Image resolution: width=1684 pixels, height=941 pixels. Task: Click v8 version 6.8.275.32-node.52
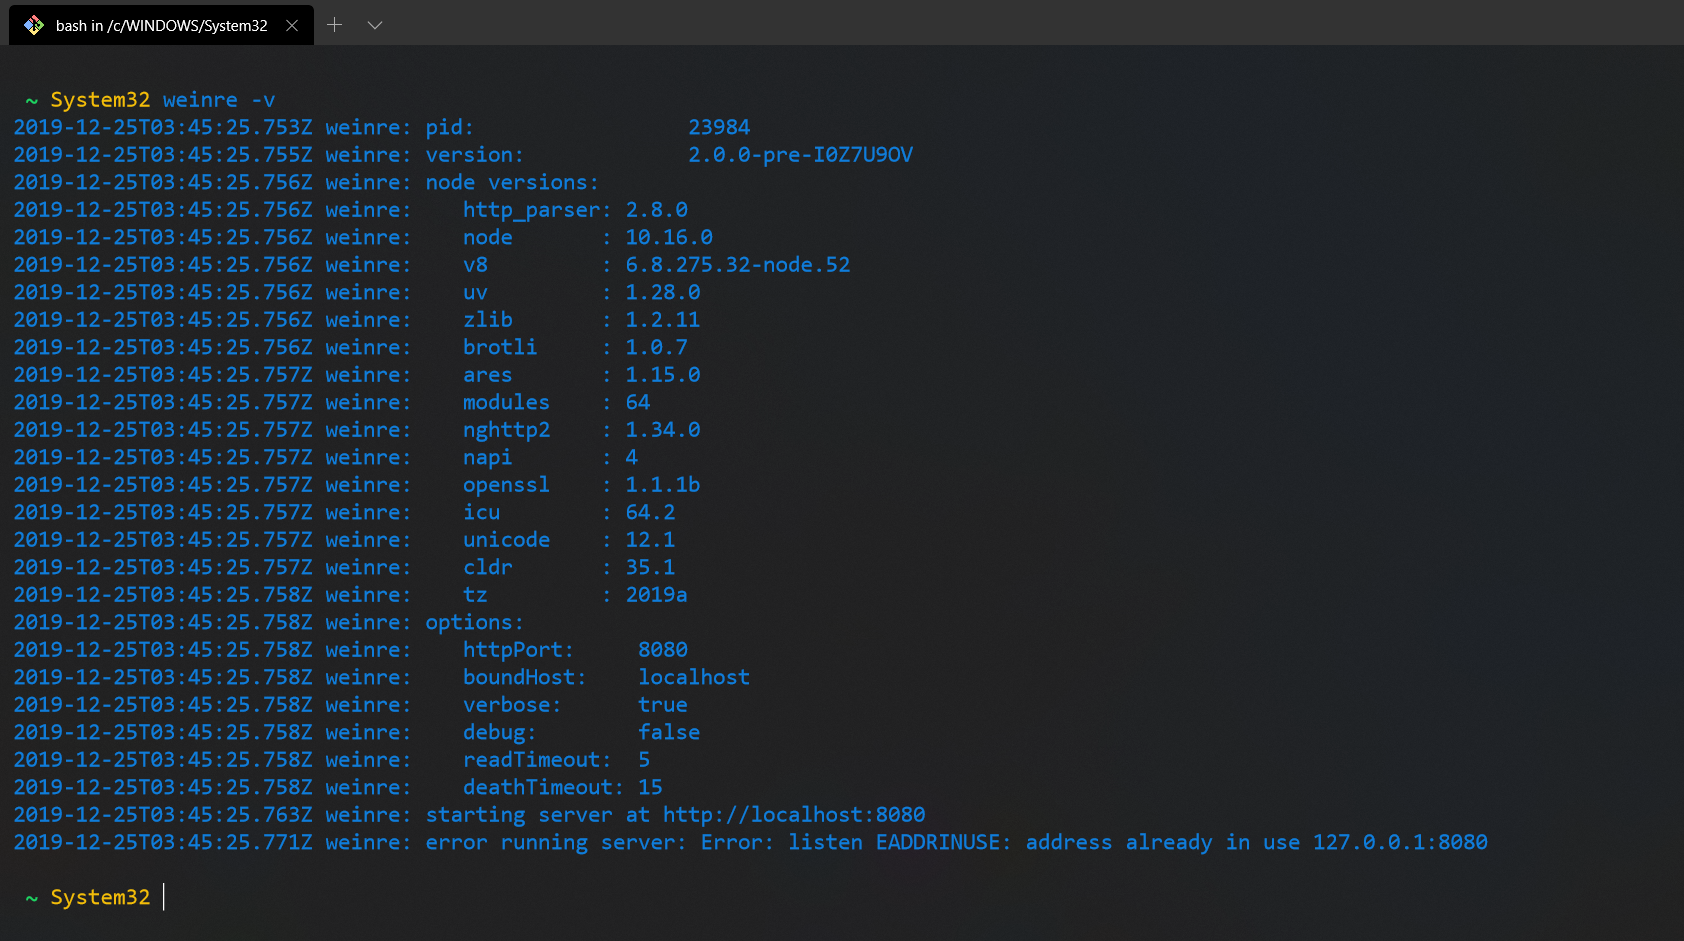click(738, 265)
